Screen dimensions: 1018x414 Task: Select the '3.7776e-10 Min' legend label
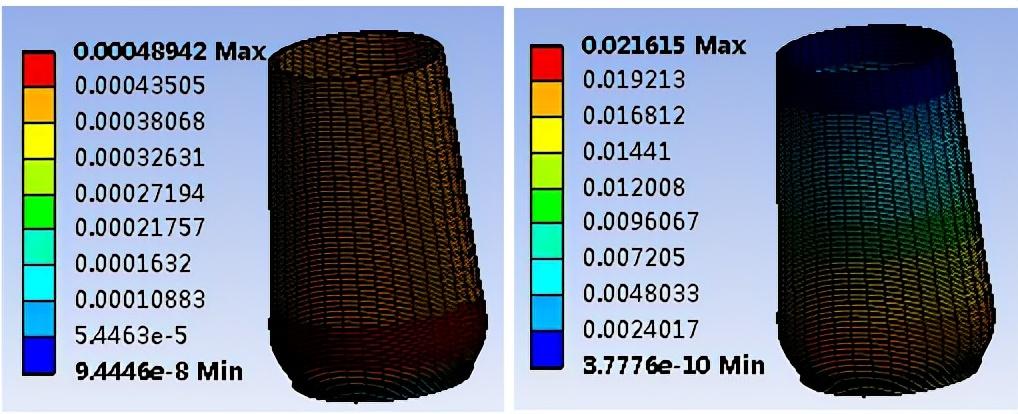click(x=673, y=365)
